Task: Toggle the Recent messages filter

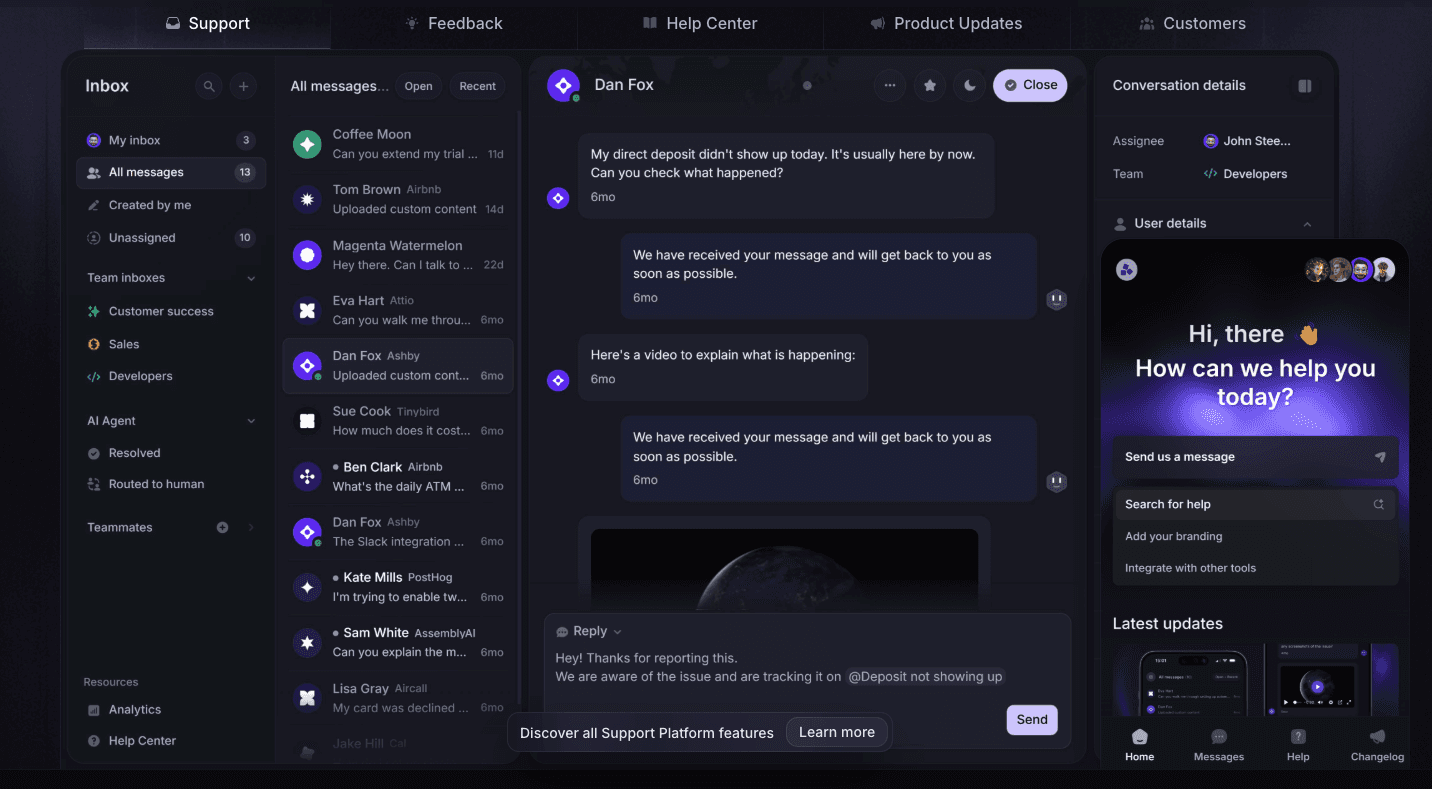Action: (477, 86)
